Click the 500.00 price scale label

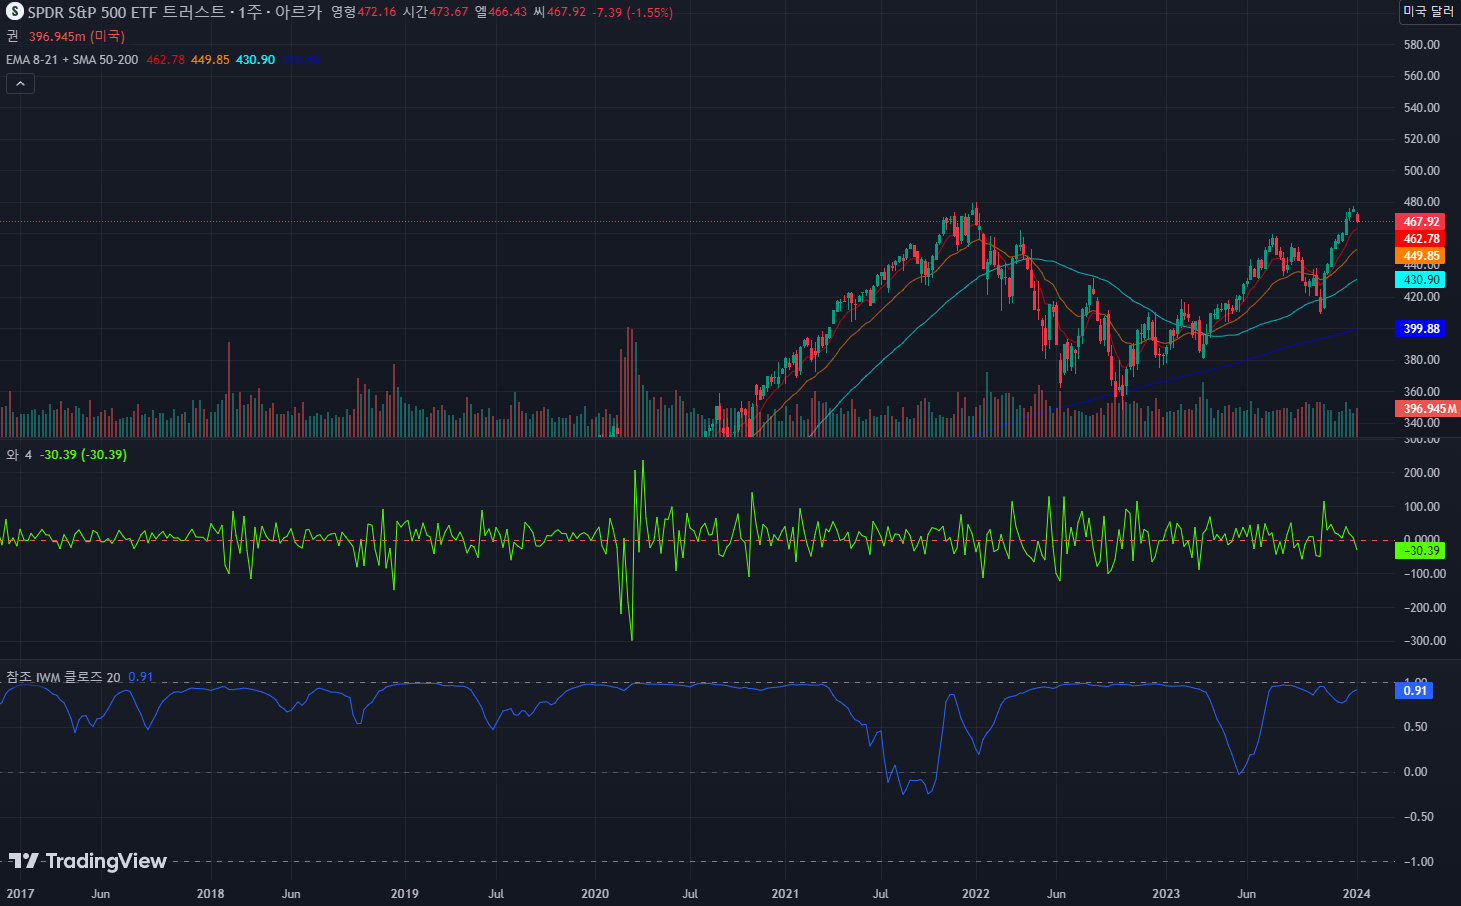click(1421, 171)
